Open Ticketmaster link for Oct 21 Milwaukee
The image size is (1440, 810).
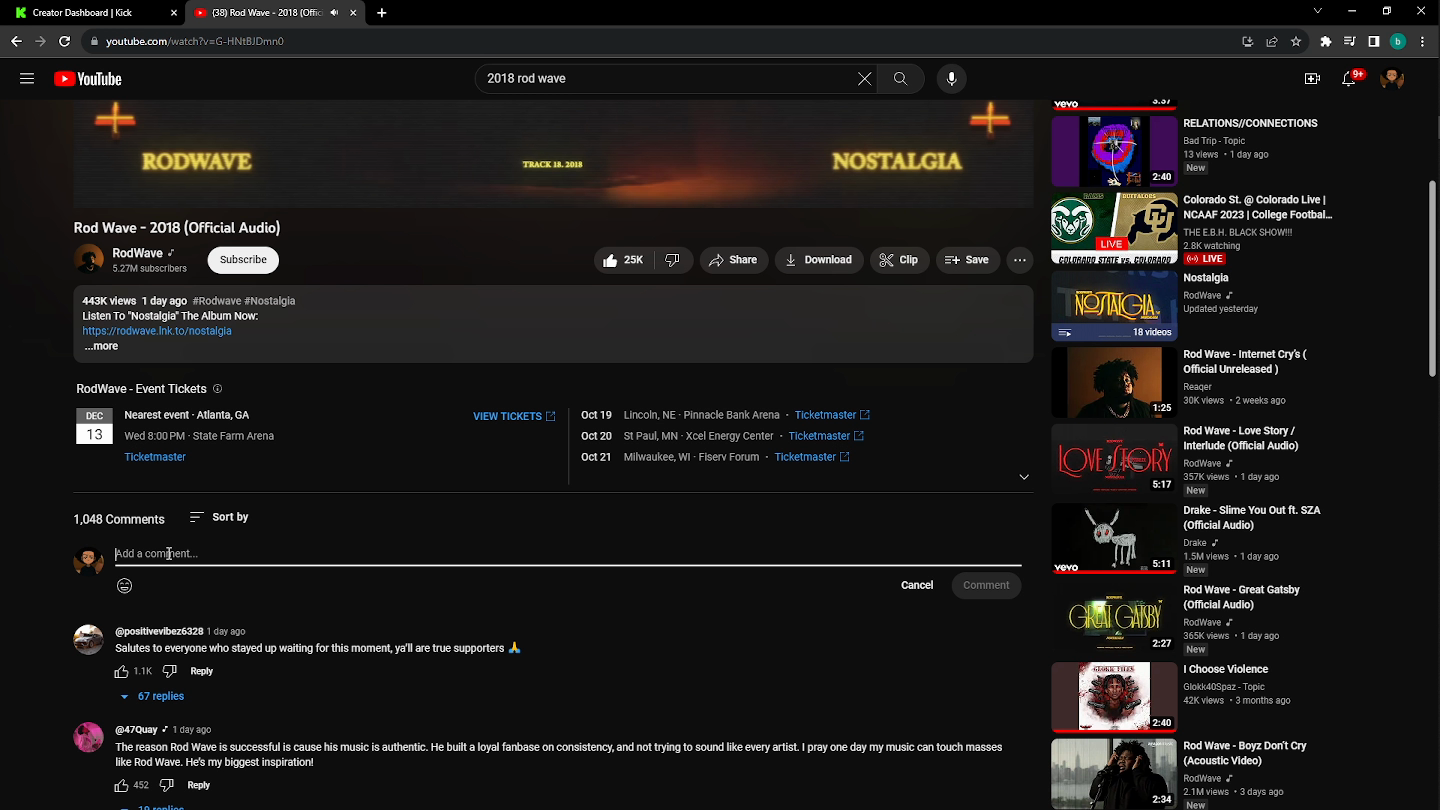point(812,457)
